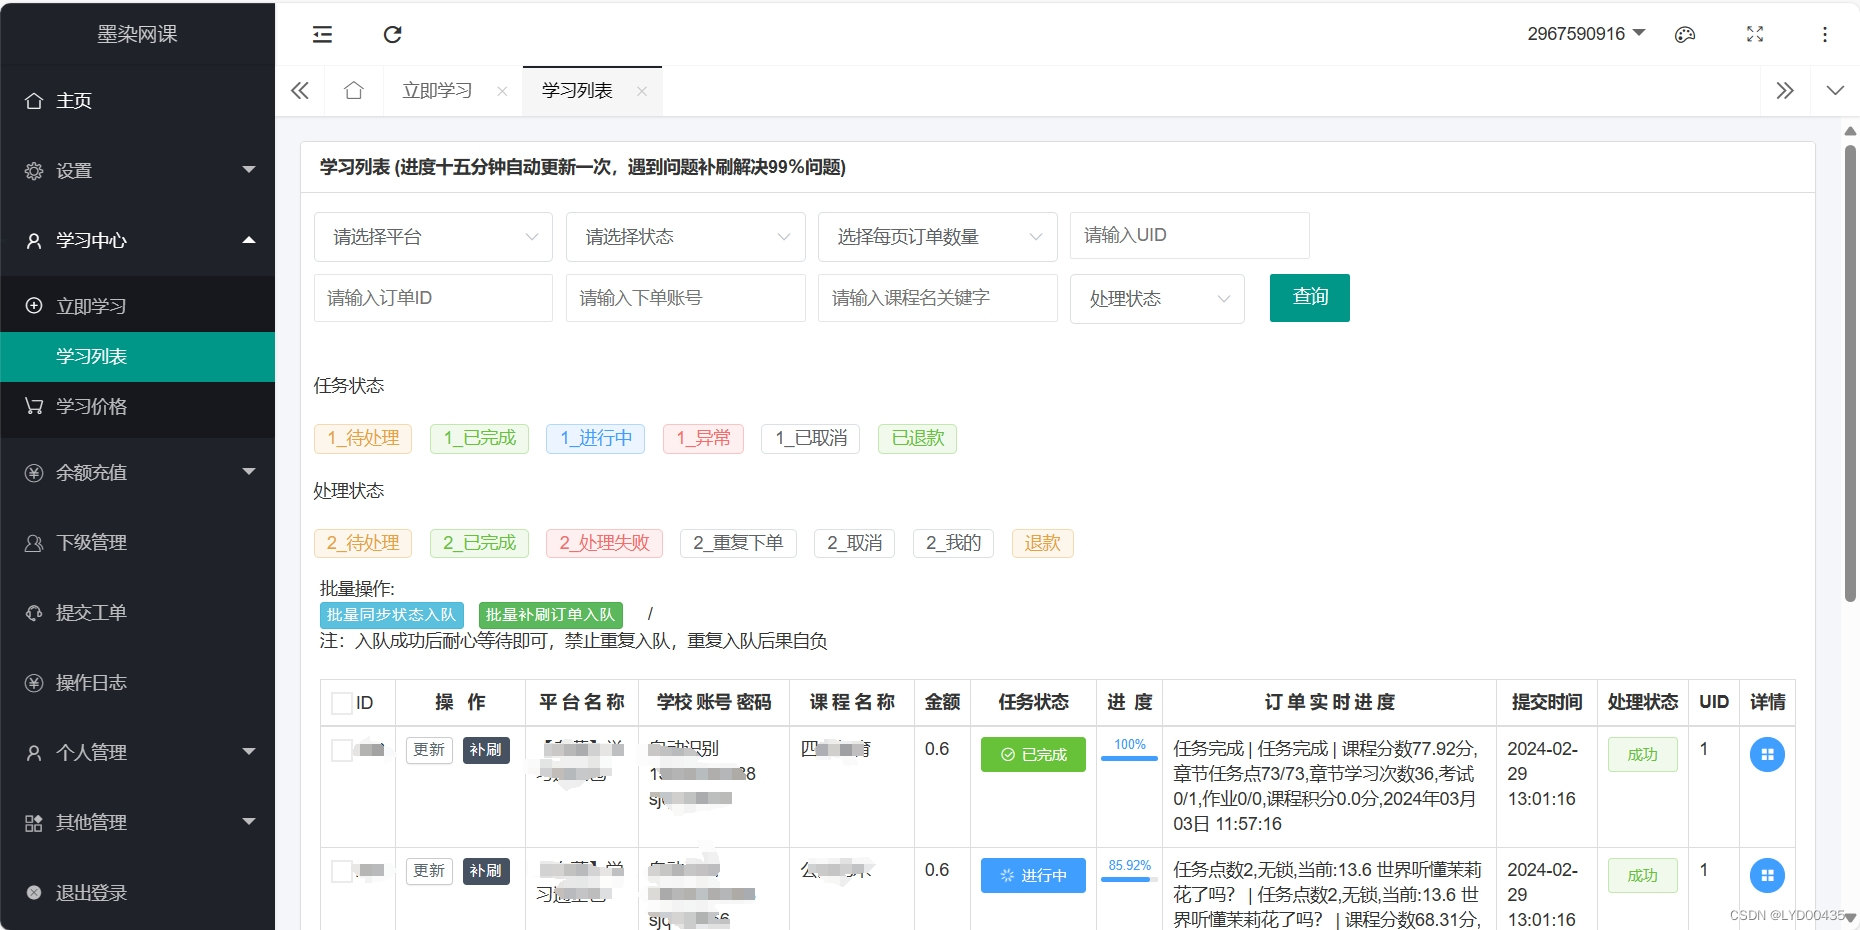Viewport: 1860px width, 930px height.
Task: Open the 操作日志 sidebar item
Action: point(91,682)
